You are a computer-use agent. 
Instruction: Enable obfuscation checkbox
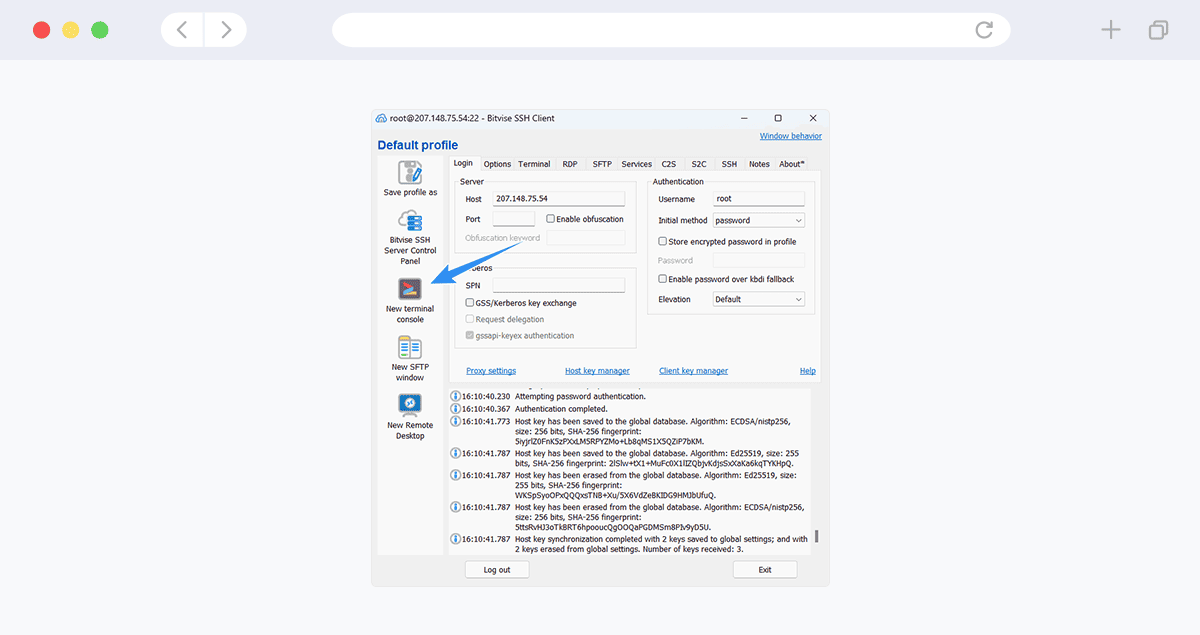(551, 219)
